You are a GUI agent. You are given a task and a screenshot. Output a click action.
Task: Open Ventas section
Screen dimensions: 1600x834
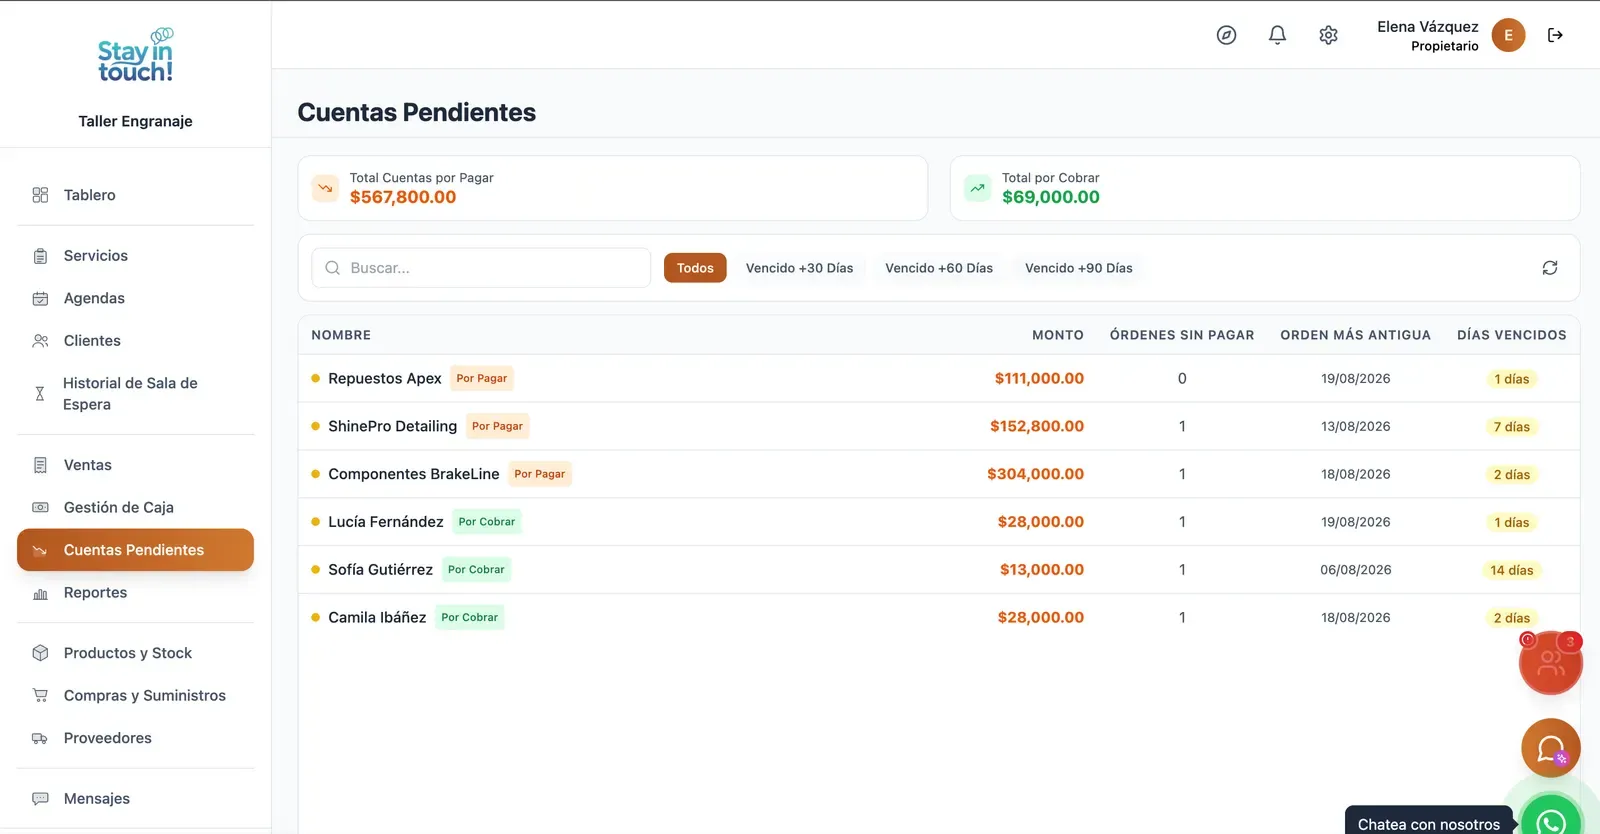click(136, 465)
